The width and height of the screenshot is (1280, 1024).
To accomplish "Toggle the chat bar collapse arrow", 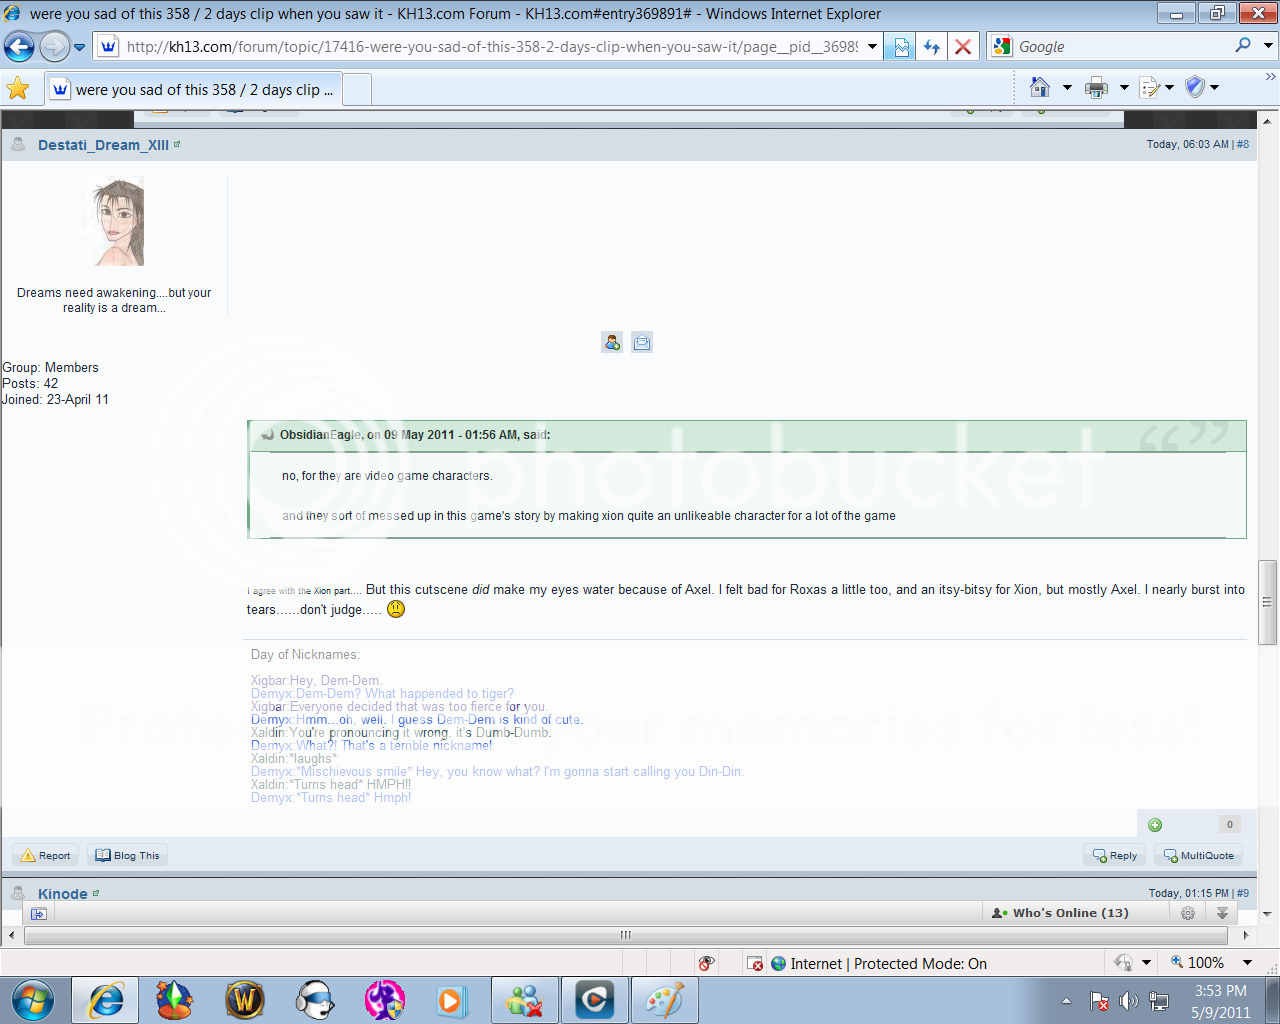I will coord(1222,913).
